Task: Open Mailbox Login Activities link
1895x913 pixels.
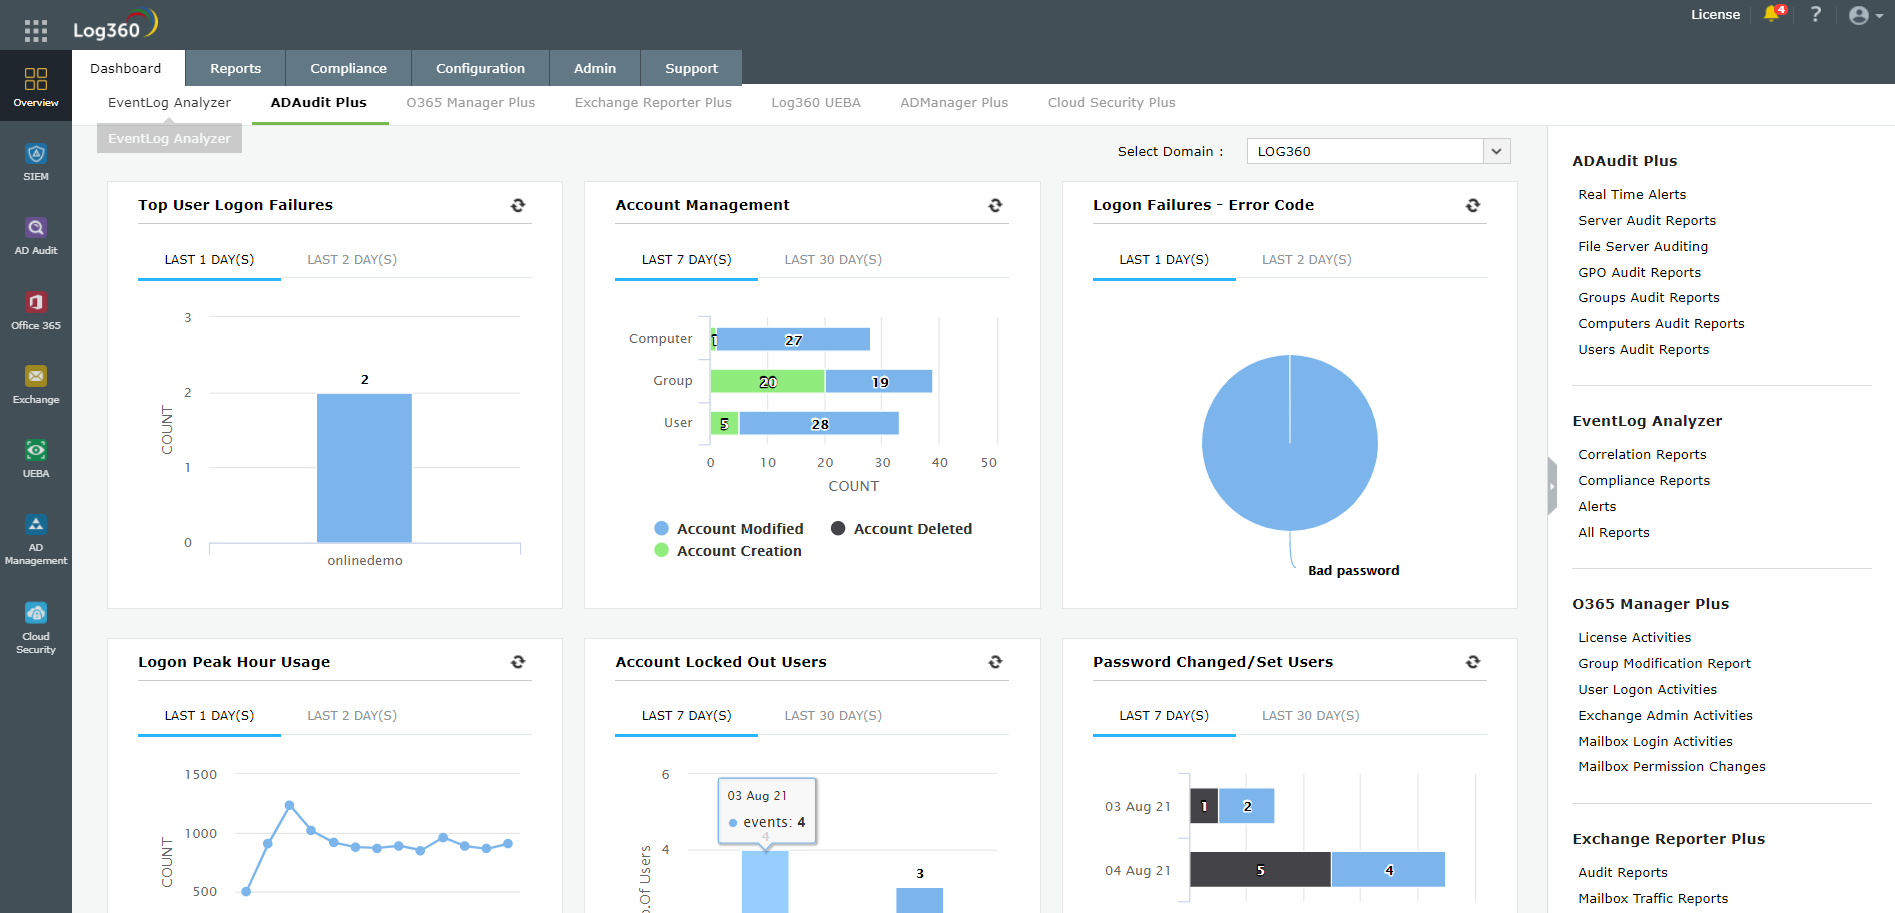Action: pos(1655,741)
